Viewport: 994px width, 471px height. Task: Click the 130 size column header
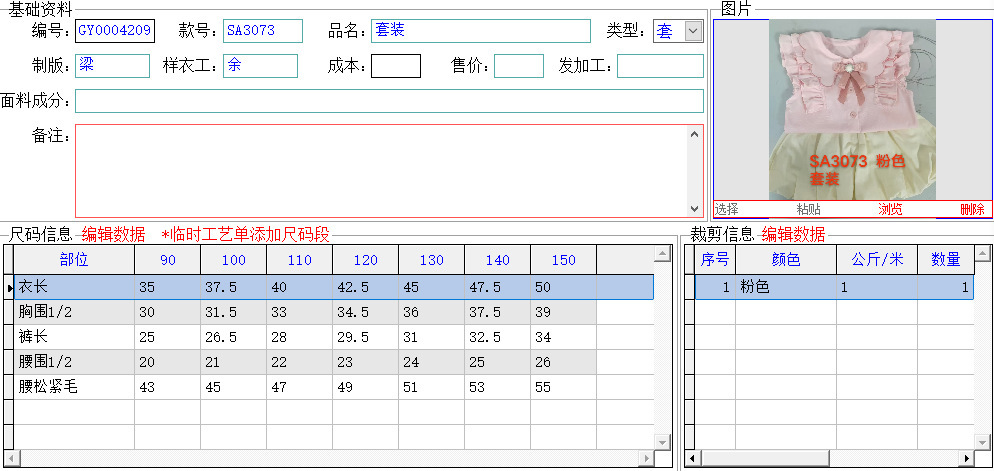coord(431,260)
